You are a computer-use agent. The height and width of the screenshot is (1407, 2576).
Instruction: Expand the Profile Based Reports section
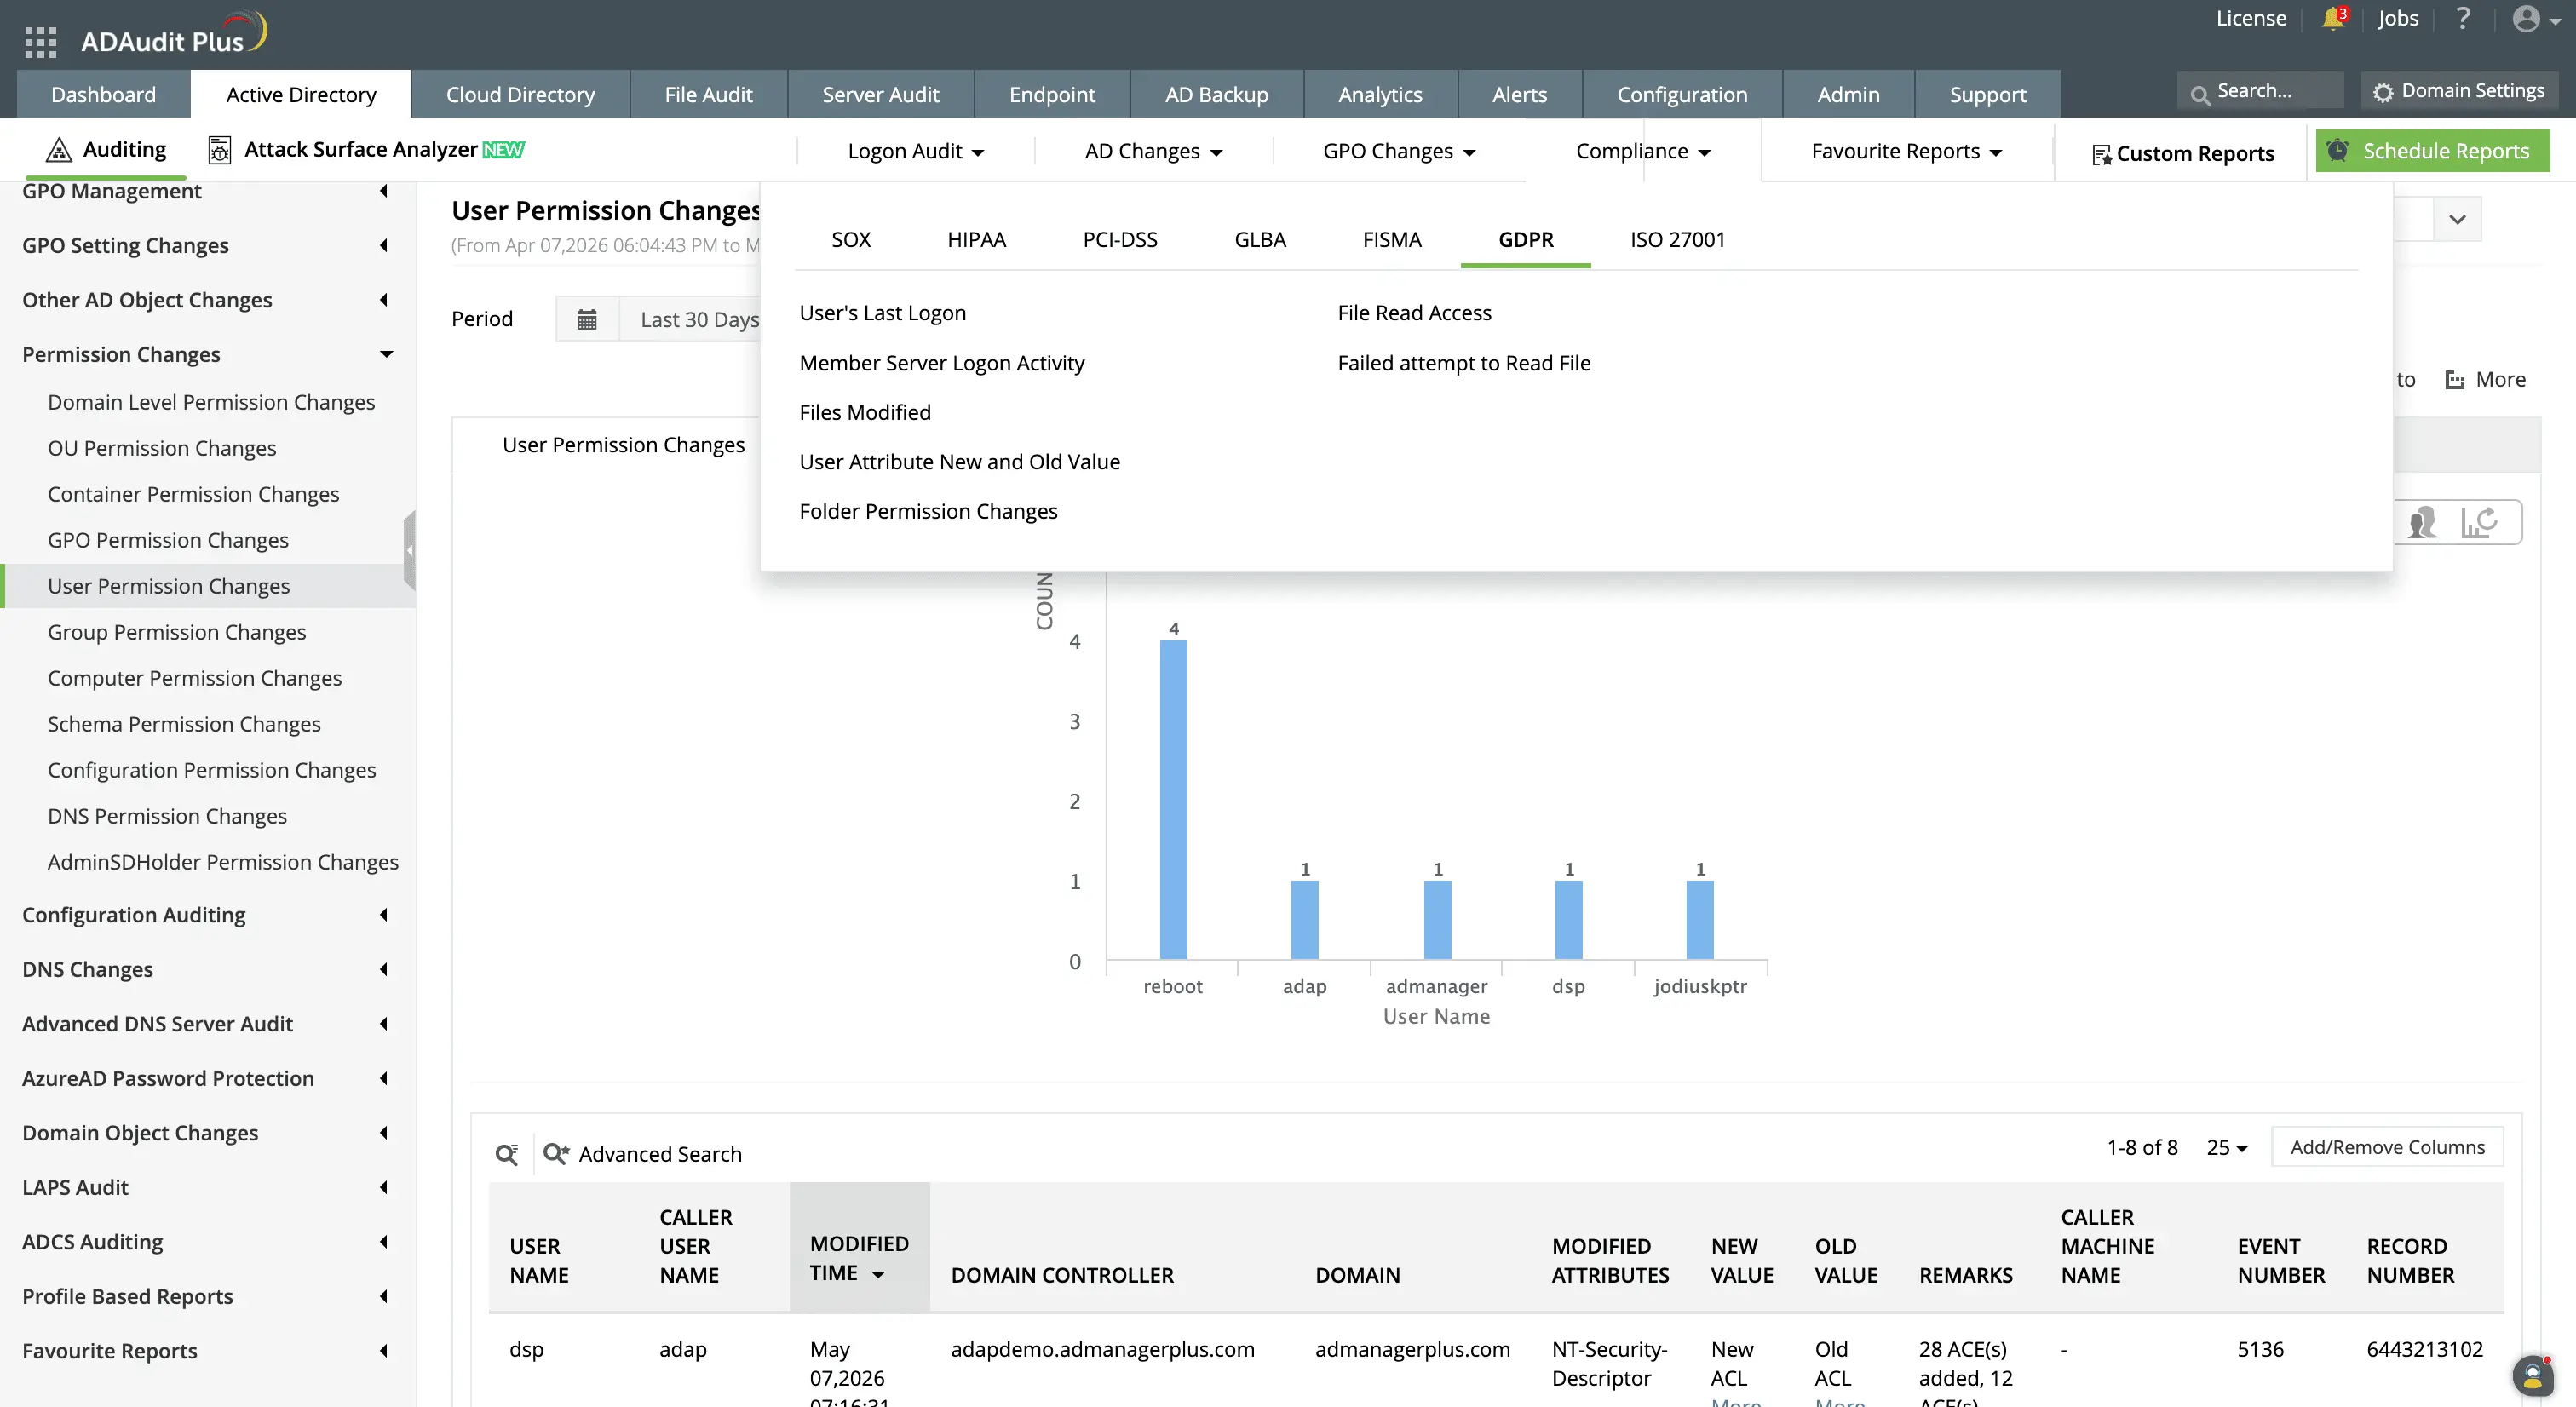click(207, 1296)
